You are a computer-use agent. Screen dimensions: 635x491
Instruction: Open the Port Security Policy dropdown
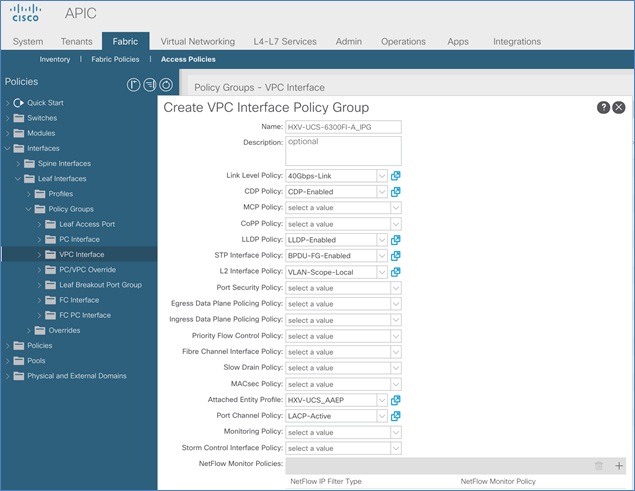coord(343,288)
